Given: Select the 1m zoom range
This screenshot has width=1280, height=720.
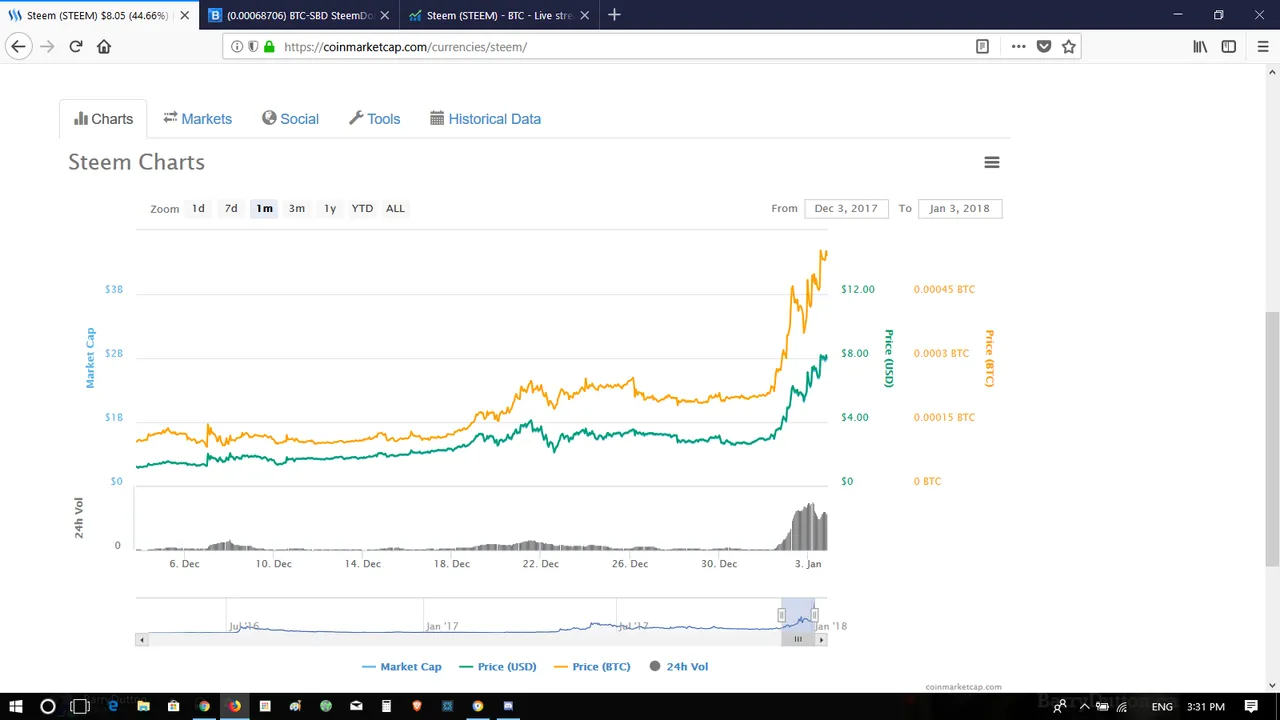Looking at the screenshot, I should tap(264, 208).
